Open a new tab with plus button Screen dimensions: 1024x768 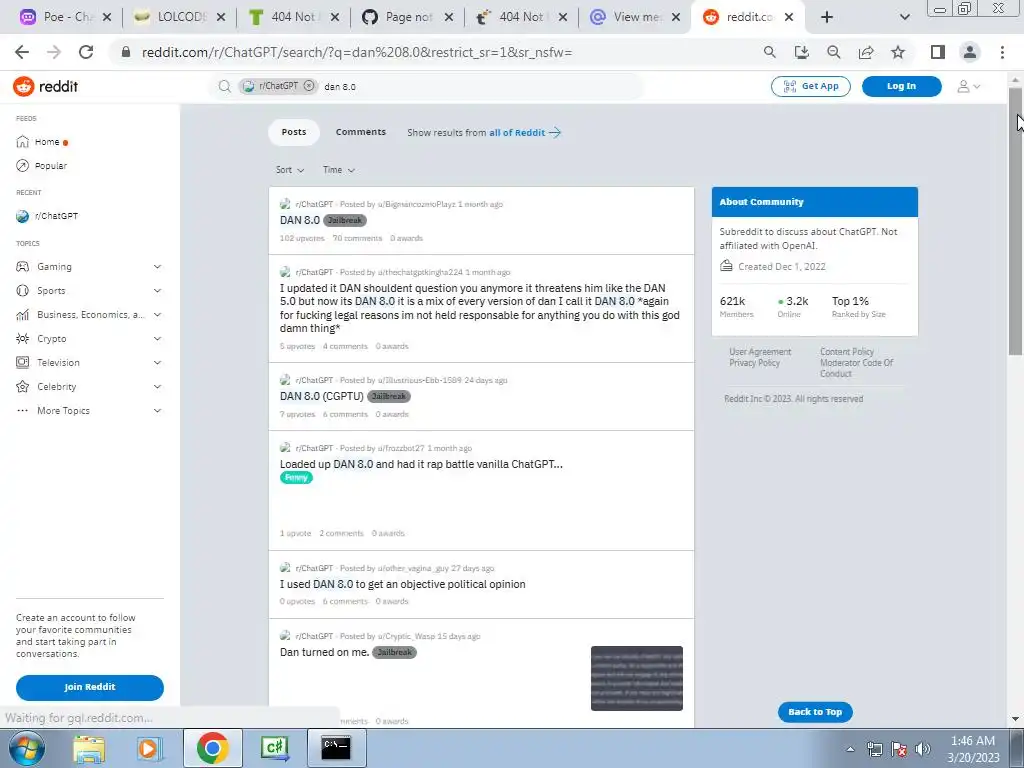pyautogui.click(x=827, y=17)
